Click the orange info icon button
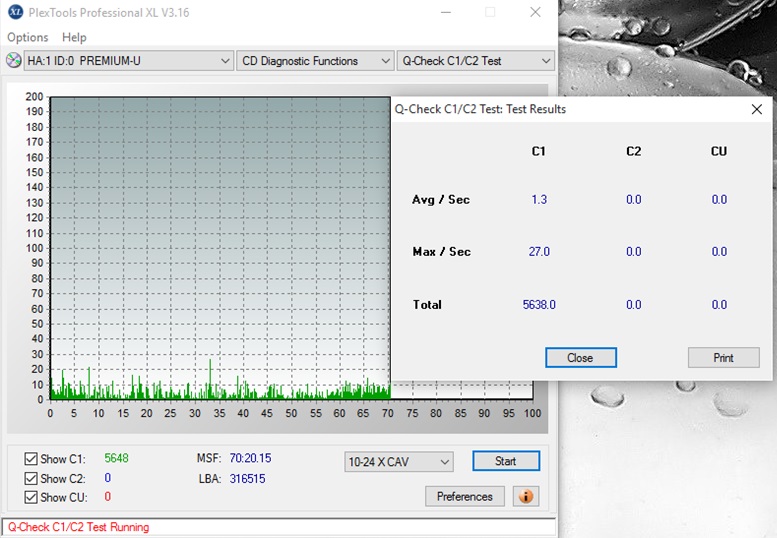 pyautogui.click(x=526, y=496)
